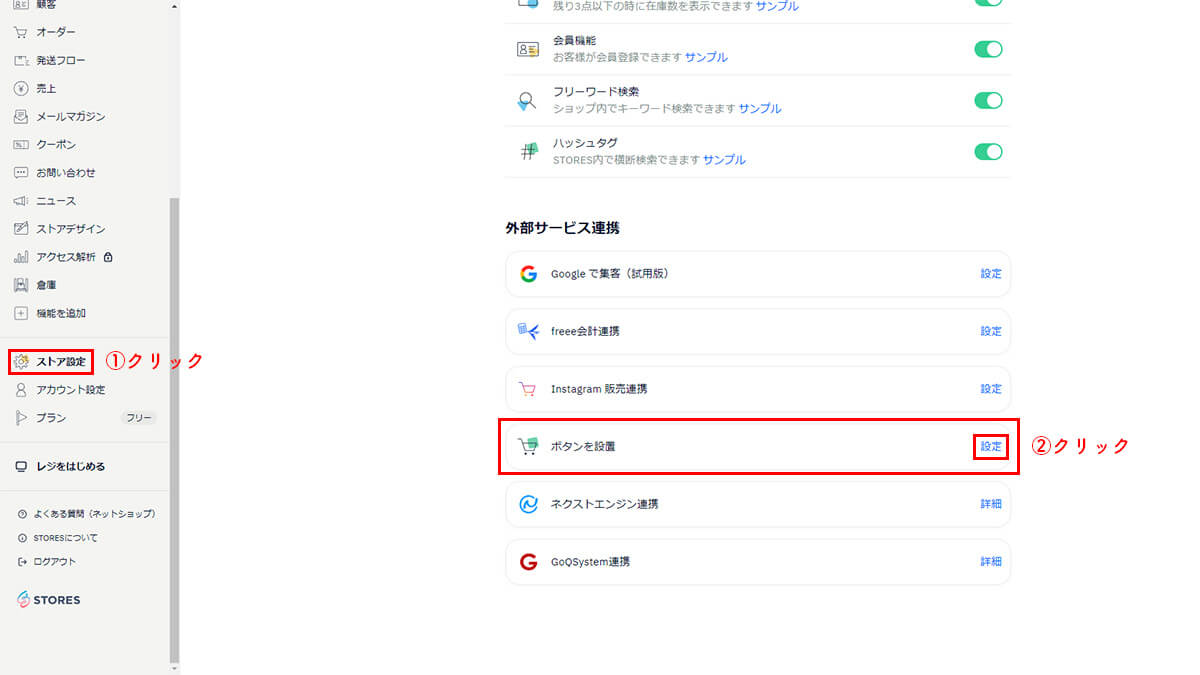This screenshot has height=675, width=1200.
Task: Click 設定 for freee会計連携
Action: (991, 331)
